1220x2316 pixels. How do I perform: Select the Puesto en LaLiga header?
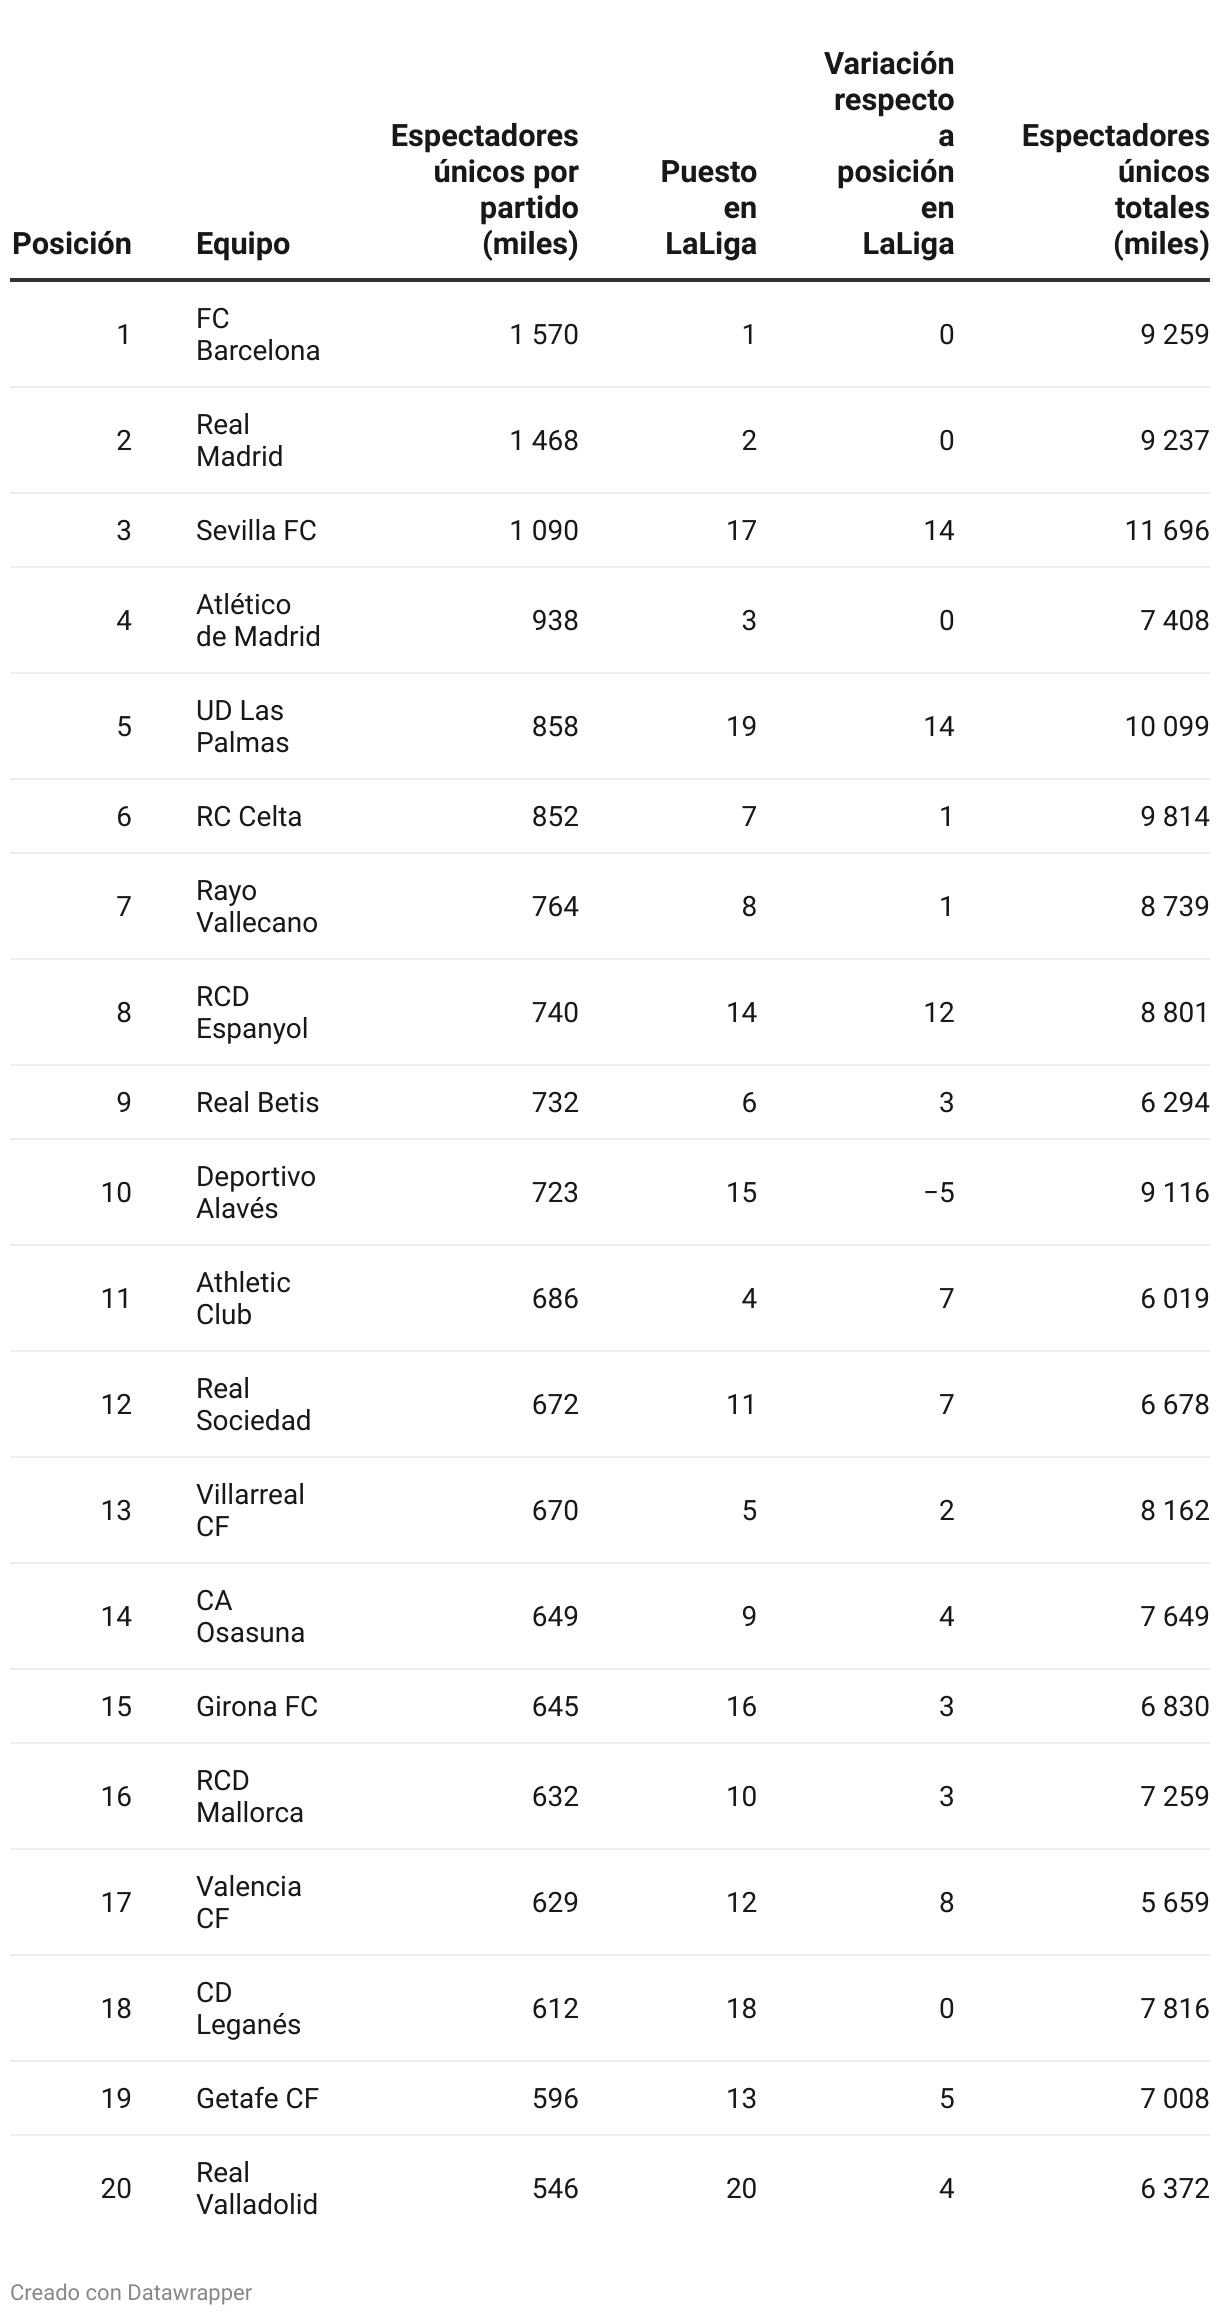pos(709,208)
